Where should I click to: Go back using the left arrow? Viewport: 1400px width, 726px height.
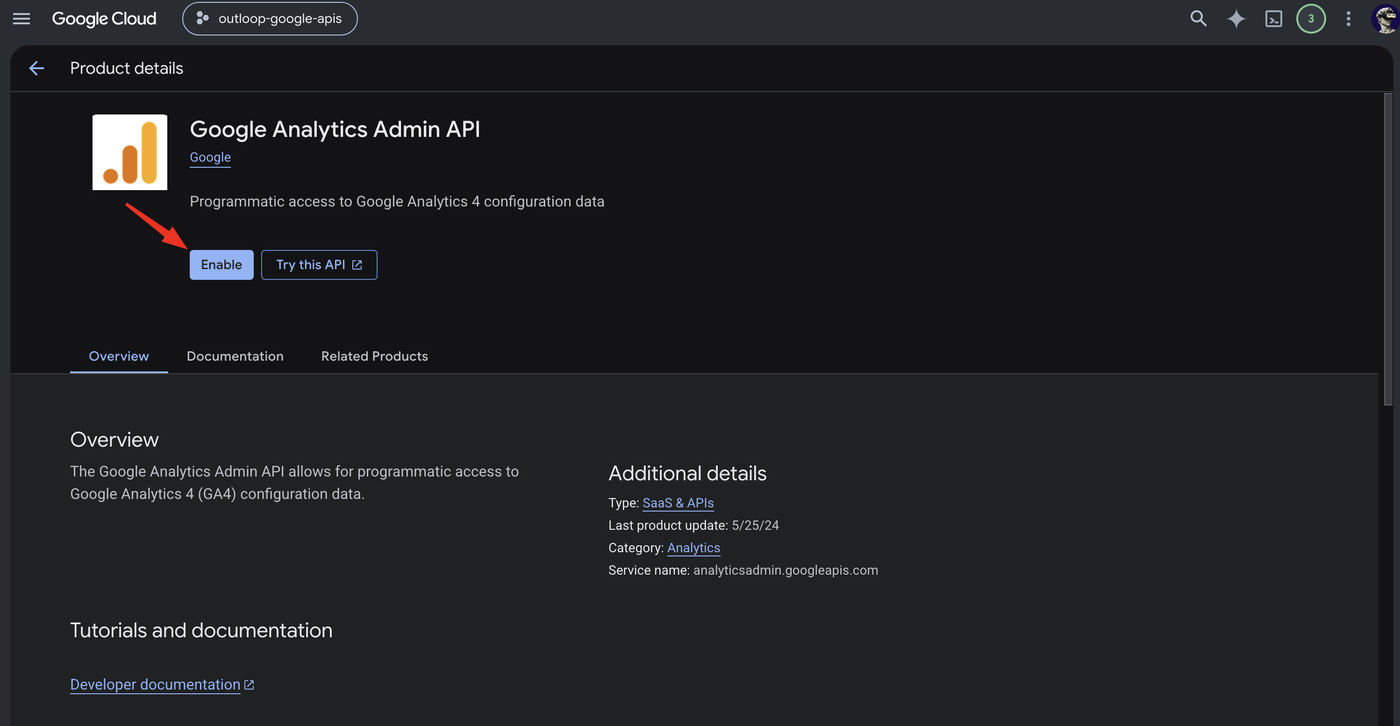36,68
